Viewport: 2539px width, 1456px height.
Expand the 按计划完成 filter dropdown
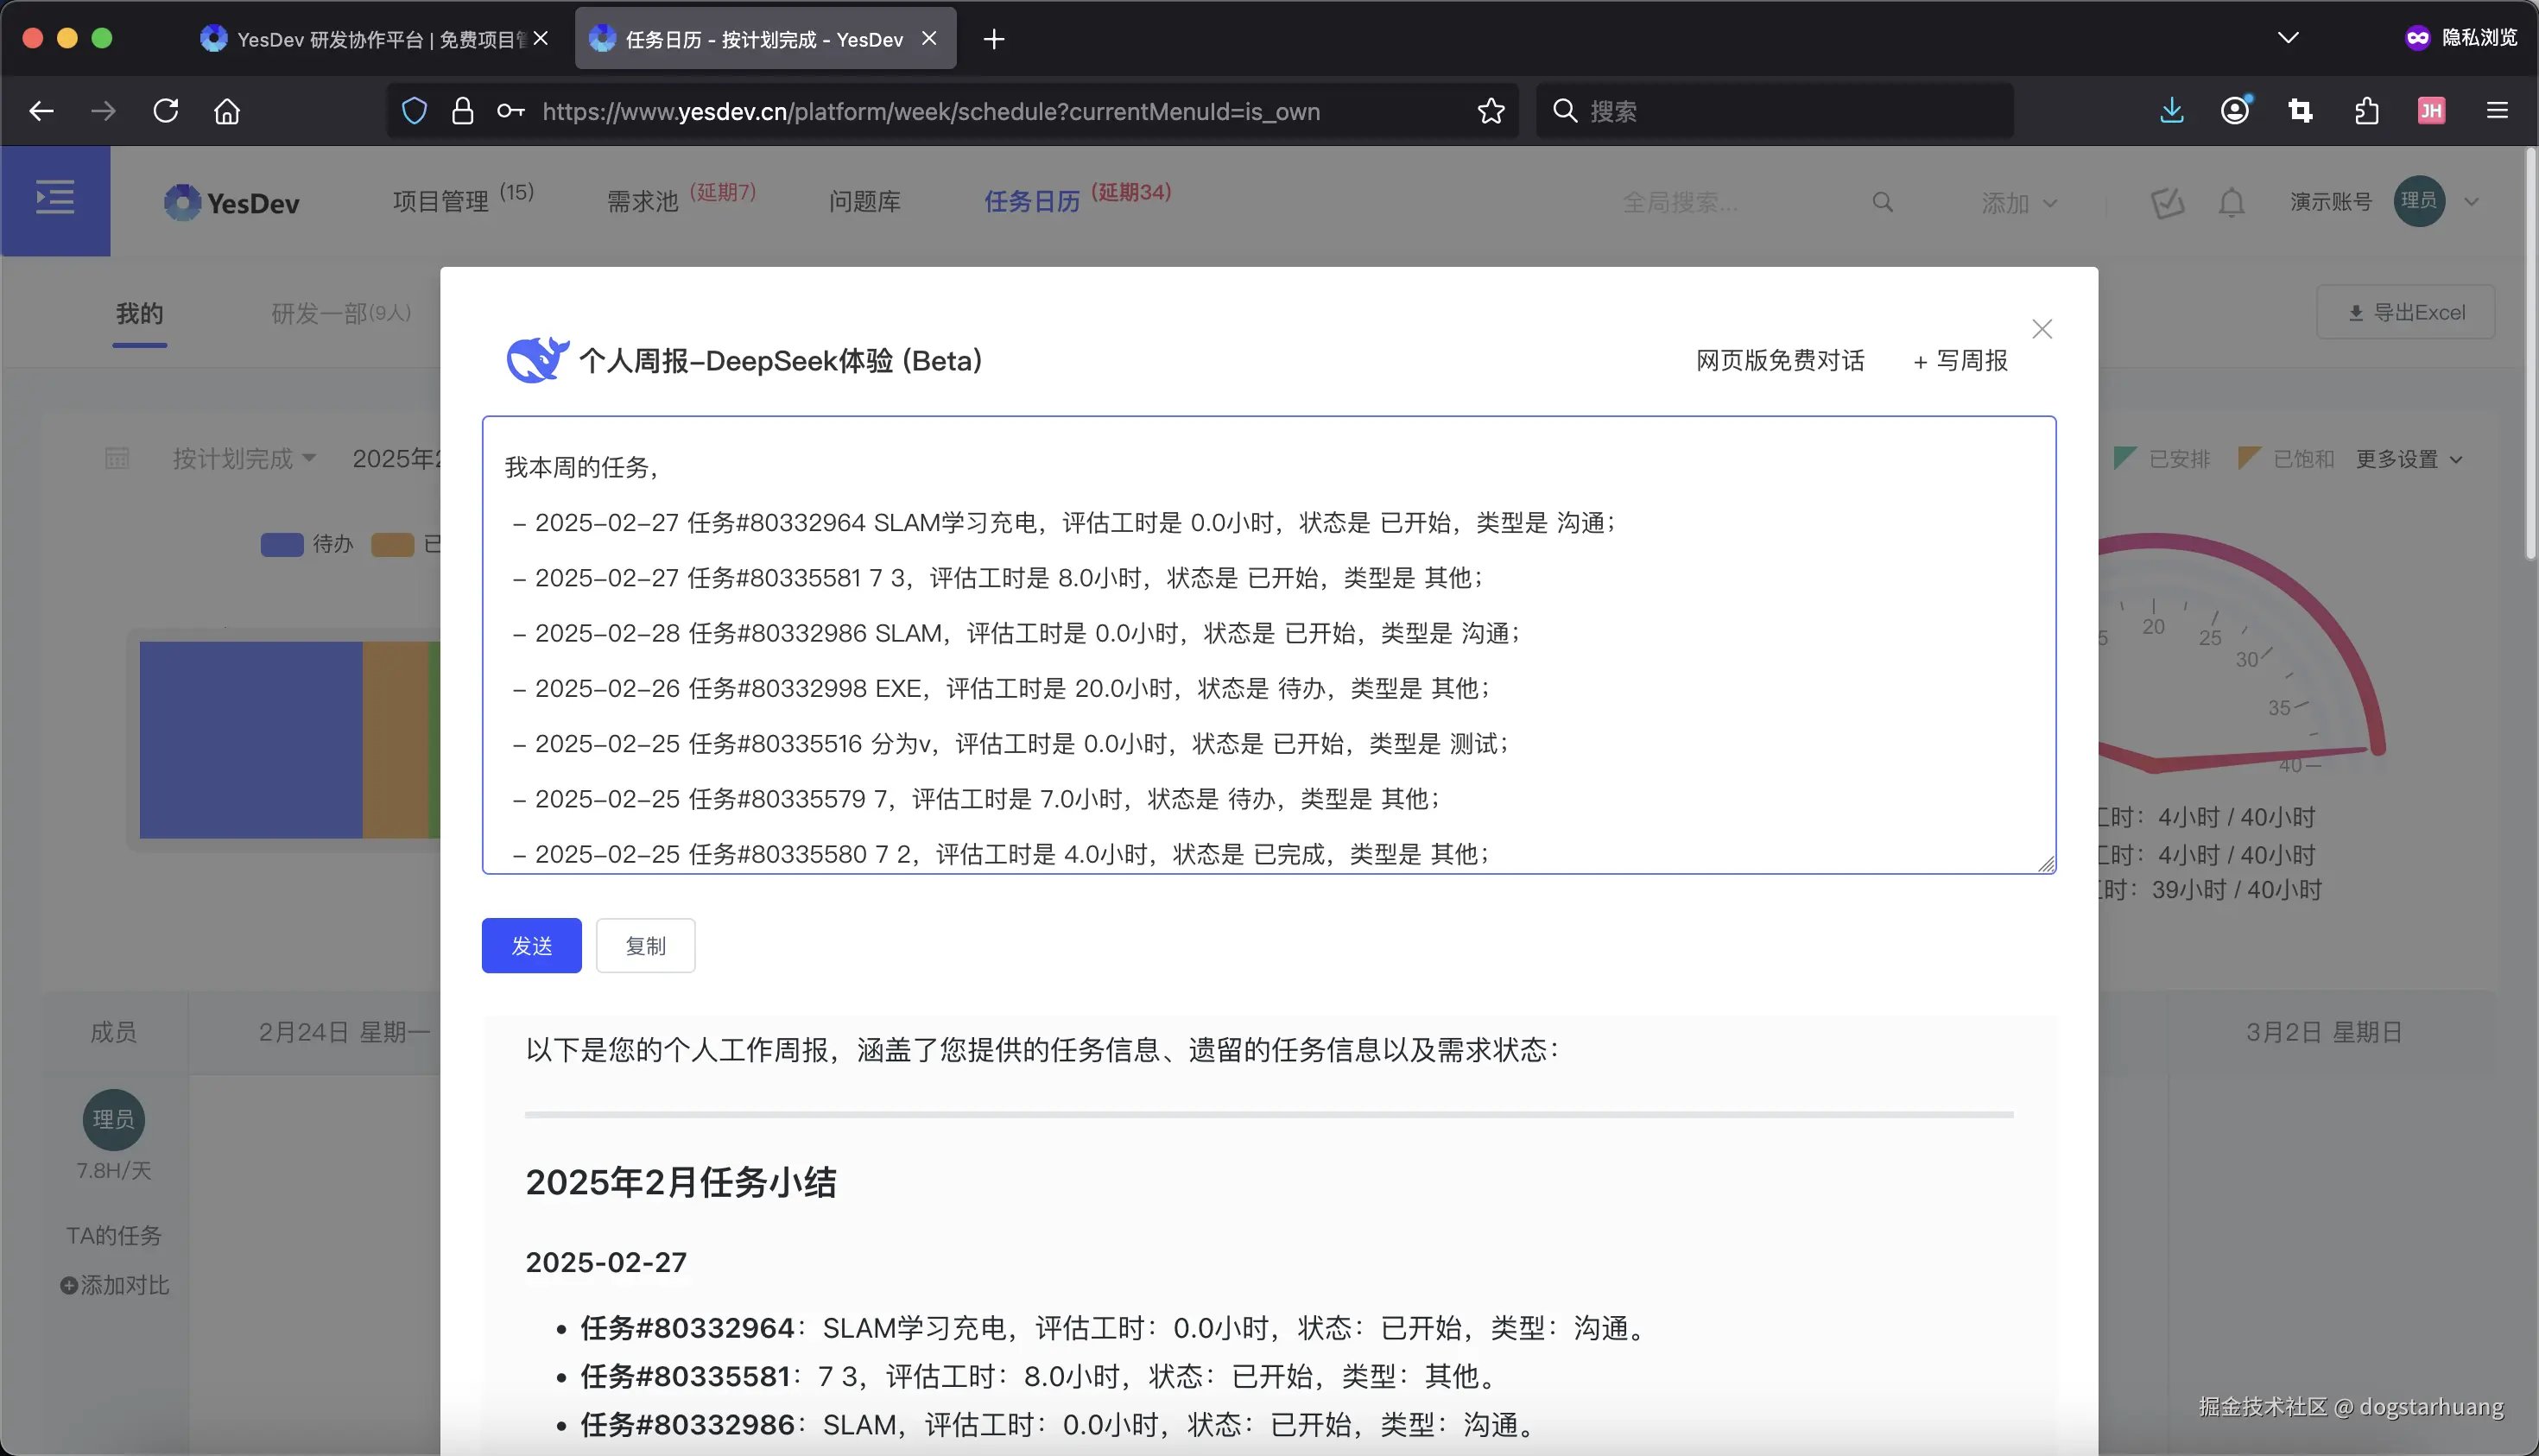[x=243, y=458]
